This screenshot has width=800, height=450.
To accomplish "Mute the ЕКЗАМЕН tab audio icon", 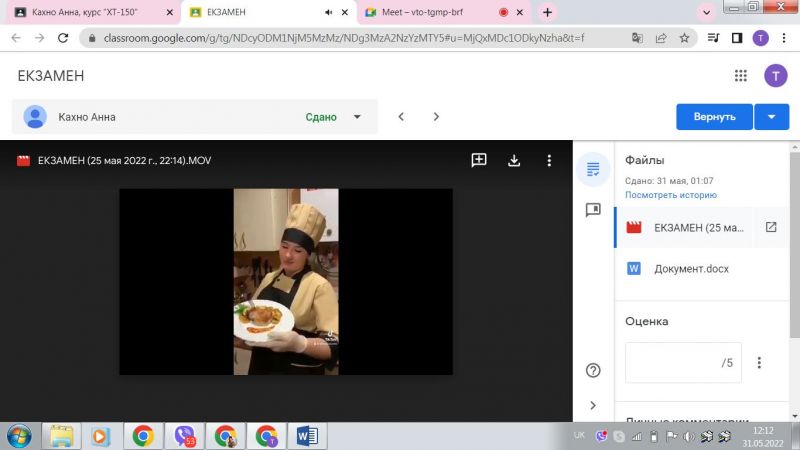I will (x=329, y=12).
